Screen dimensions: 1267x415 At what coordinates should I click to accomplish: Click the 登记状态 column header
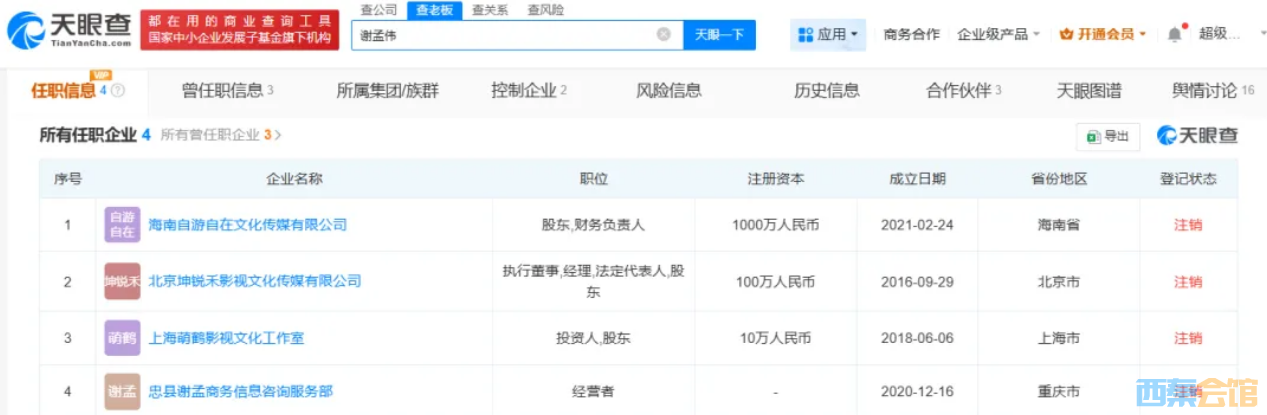point(1188,179)
